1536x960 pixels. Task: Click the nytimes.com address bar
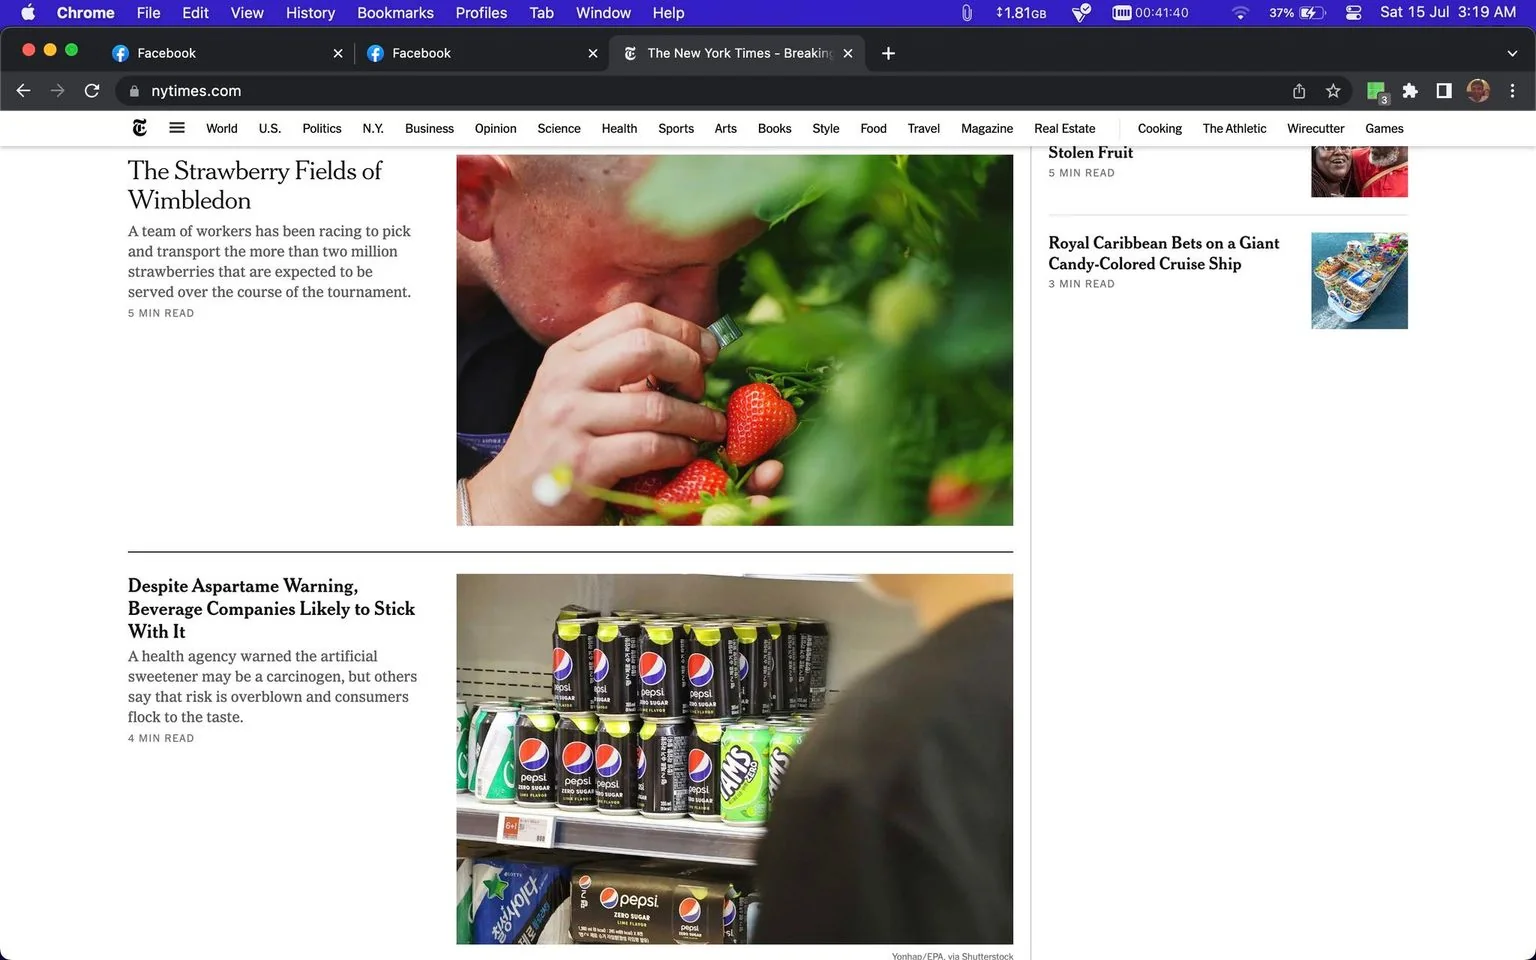700,91
